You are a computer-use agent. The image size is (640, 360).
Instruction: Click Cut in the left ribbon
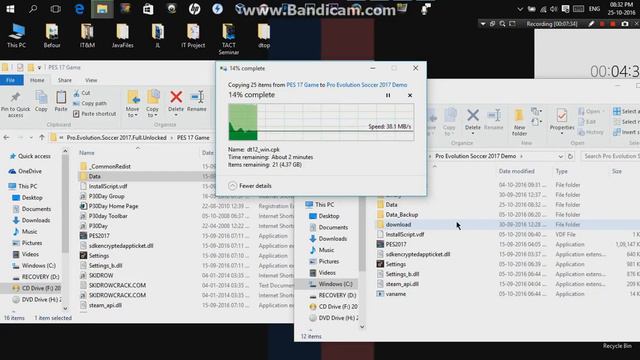coord(82,93)
